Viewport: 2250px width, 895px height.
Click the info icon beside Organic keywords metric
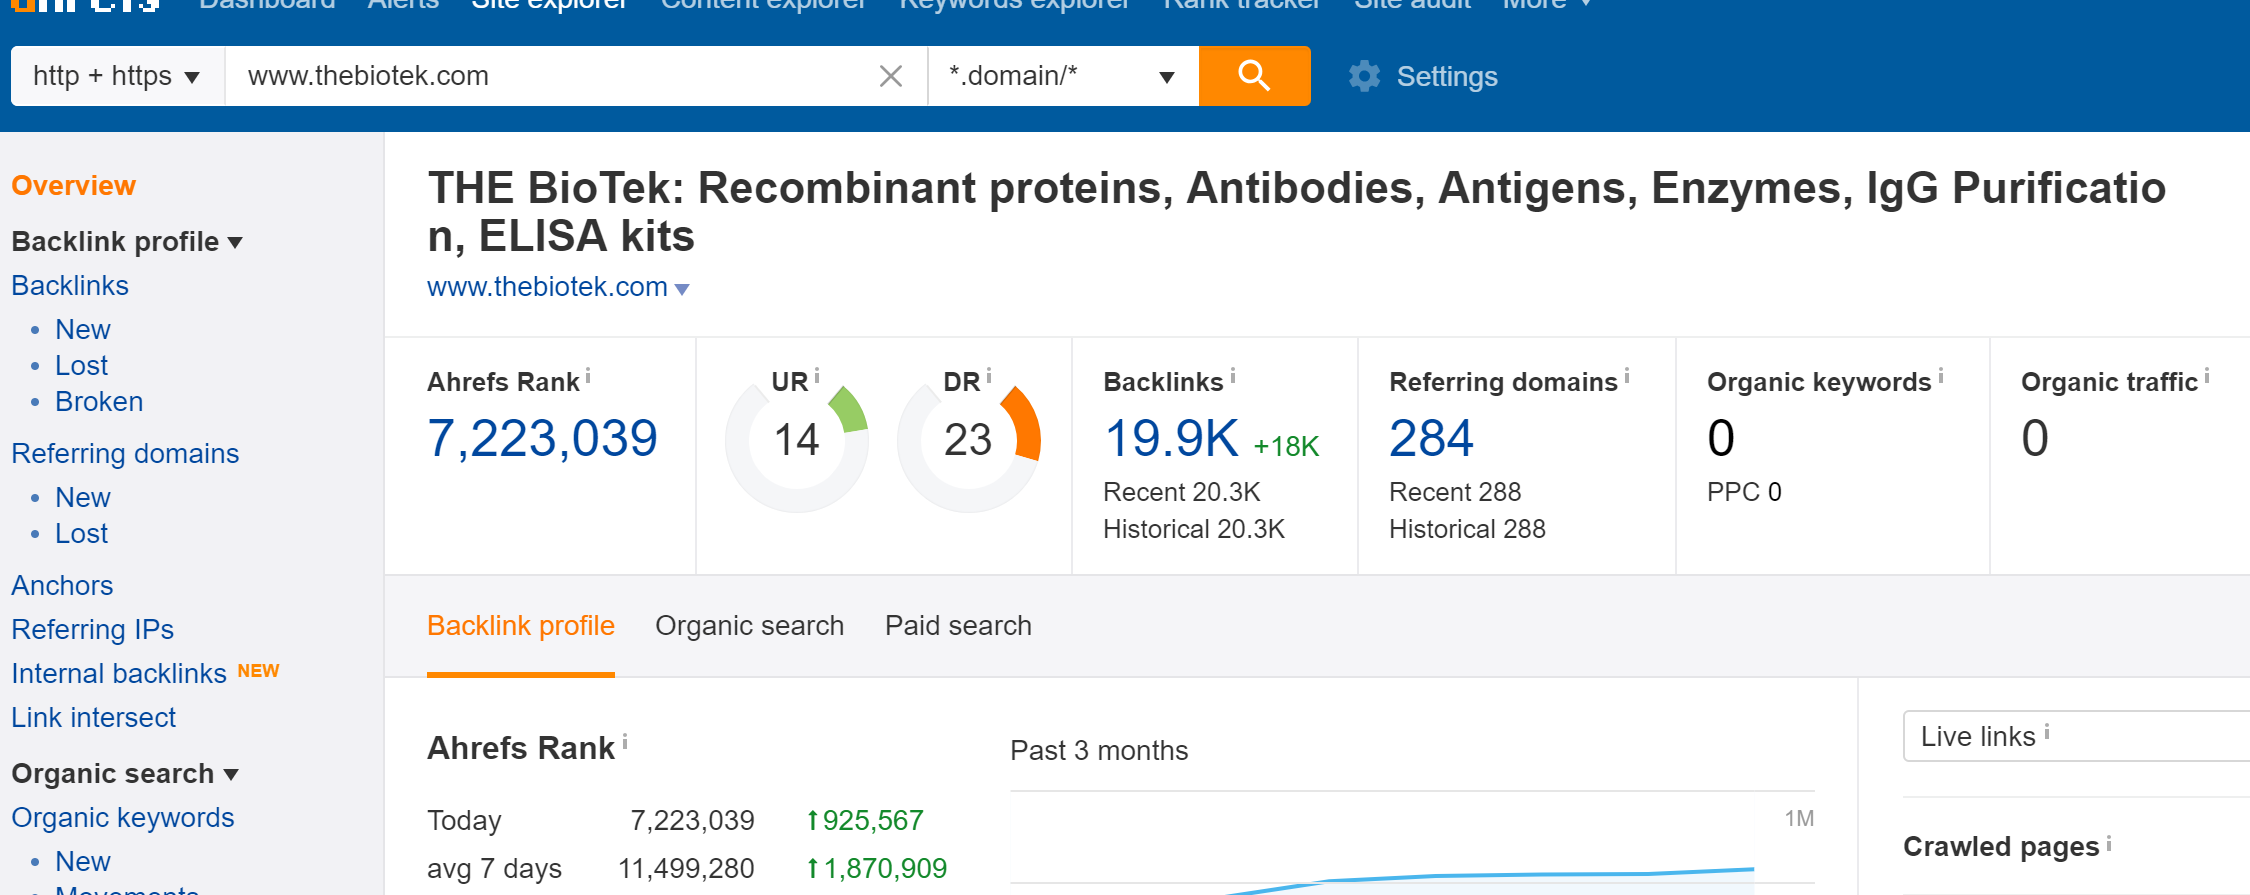pos(1941,376)
